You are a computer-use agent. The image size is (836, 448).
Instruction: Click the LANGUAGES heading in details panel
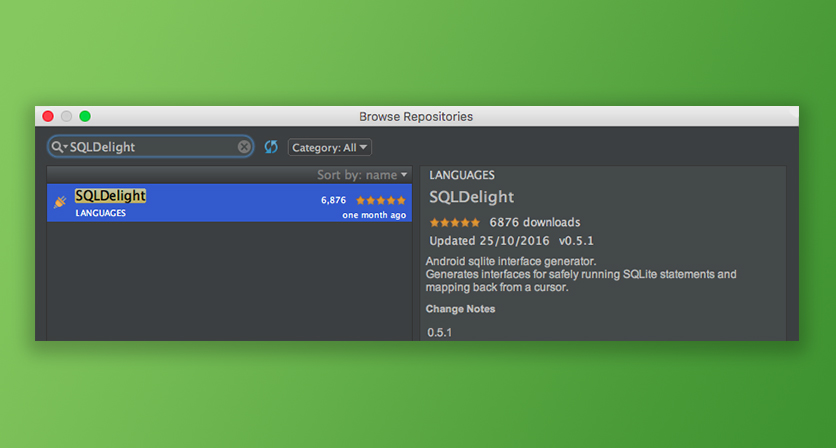(x=462, y=175)
